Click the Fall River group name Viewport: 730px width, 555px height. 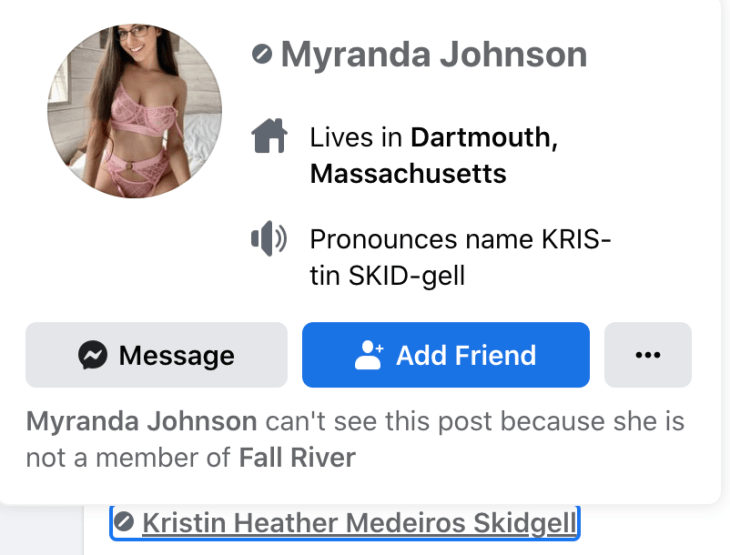coord(297,457)
